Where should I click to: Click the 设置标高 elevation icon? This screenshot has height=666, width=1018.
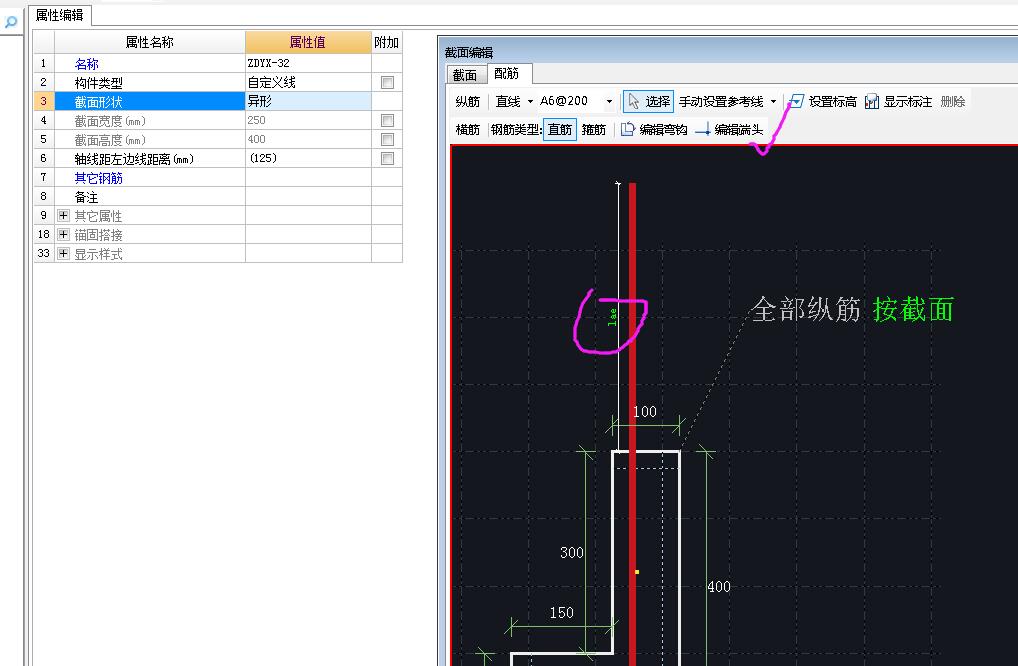coord(796,101)
